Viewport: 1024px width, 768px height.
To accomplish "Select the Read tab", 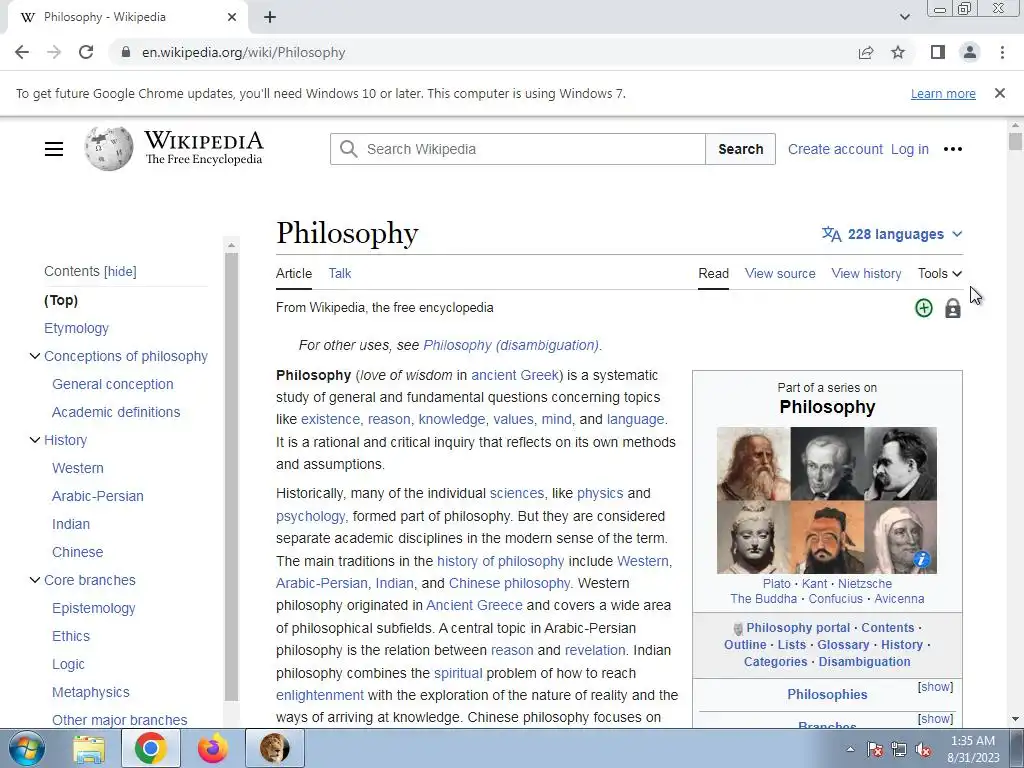I will (x=713, y=274).
